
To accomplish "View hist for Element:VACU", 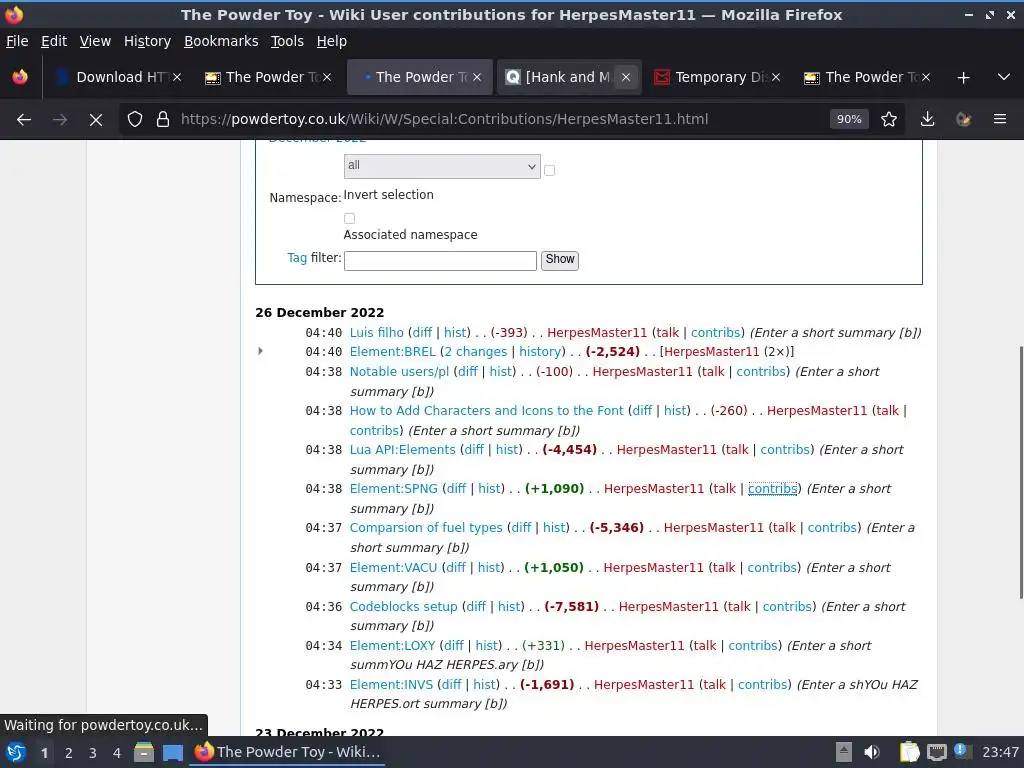I will (x=488, y=568).
